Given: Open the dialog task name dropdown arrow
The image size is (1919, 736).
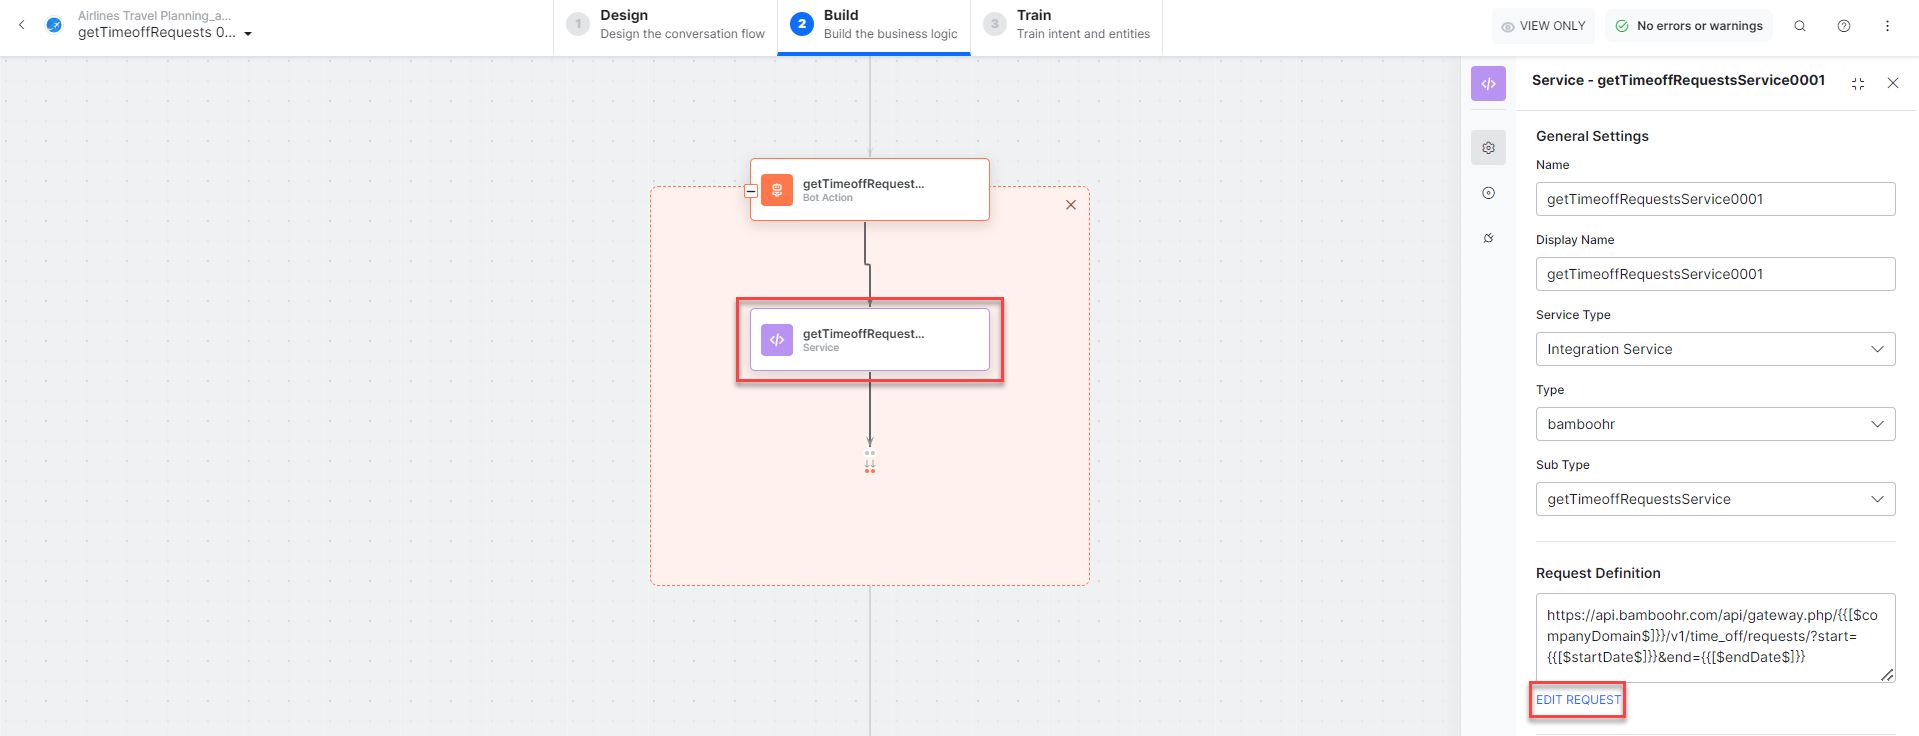Looking at the screenshot, I should pyautogui.click(x=248, y=34).
